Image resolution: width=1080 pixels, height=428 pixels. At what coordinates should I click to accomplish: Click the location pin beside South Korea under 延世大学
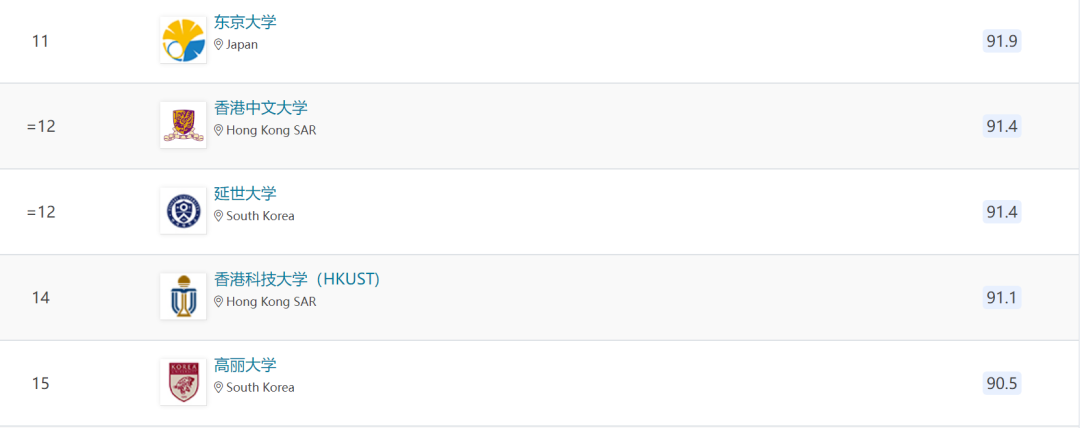click(x=218, y=216)
